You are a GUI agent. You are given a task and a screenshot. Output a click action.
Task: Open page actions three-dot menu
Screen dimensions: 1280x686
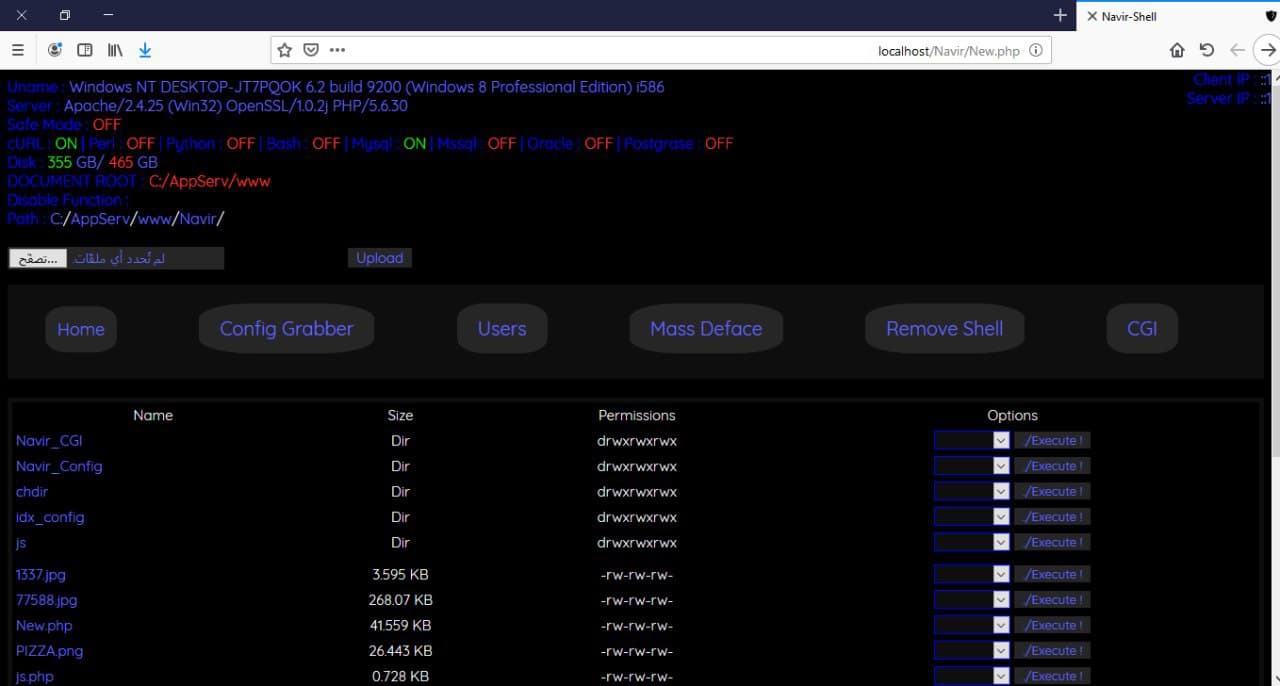click(x=337, y=50)
